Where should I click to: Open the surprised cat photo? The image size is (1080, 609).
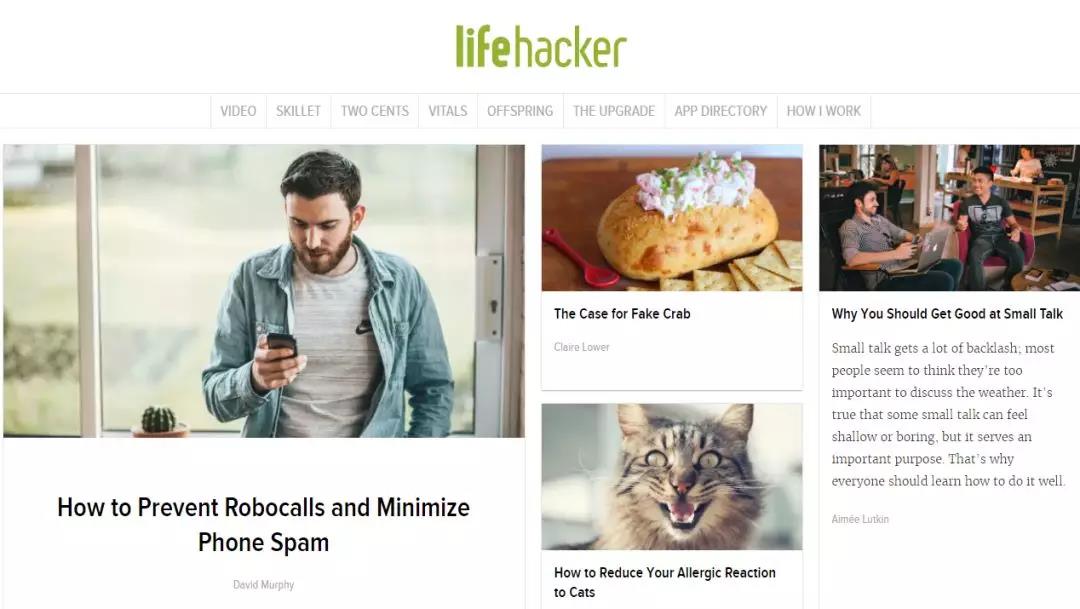[x=672, y=477]
